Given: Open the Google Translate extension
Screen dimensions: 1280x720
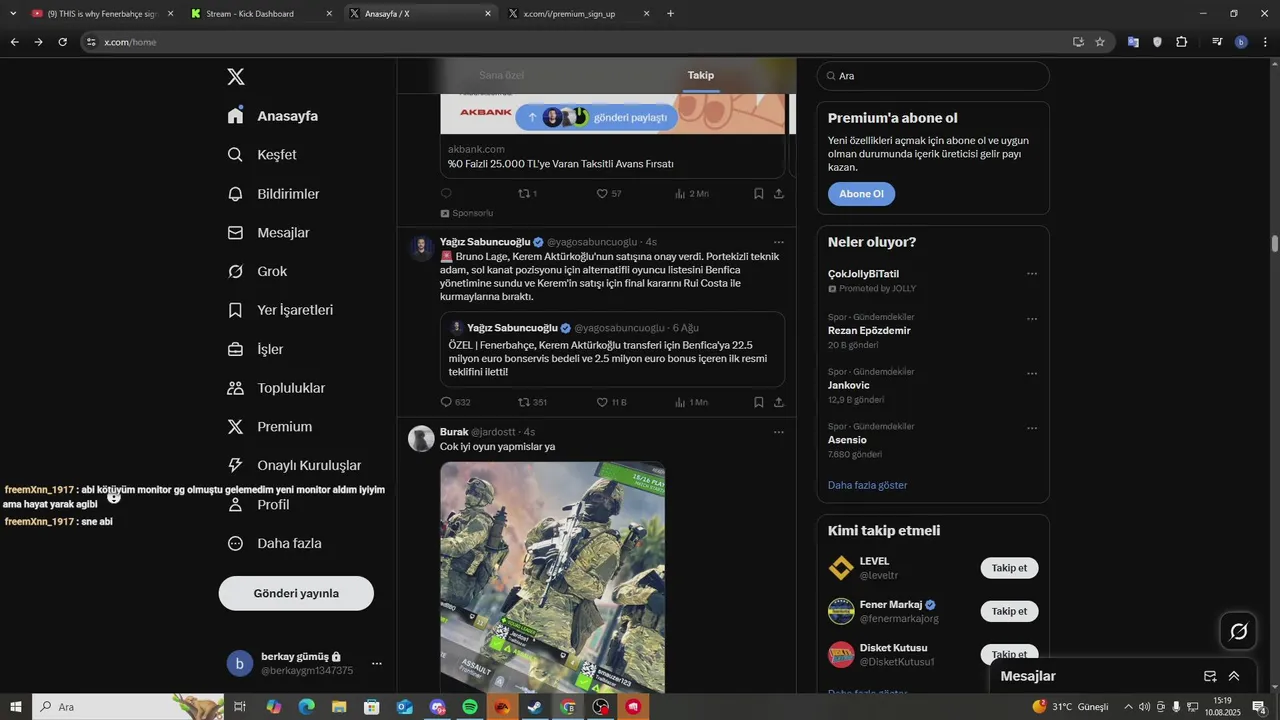Looking at the screenshot, I should pos(1133,42).
